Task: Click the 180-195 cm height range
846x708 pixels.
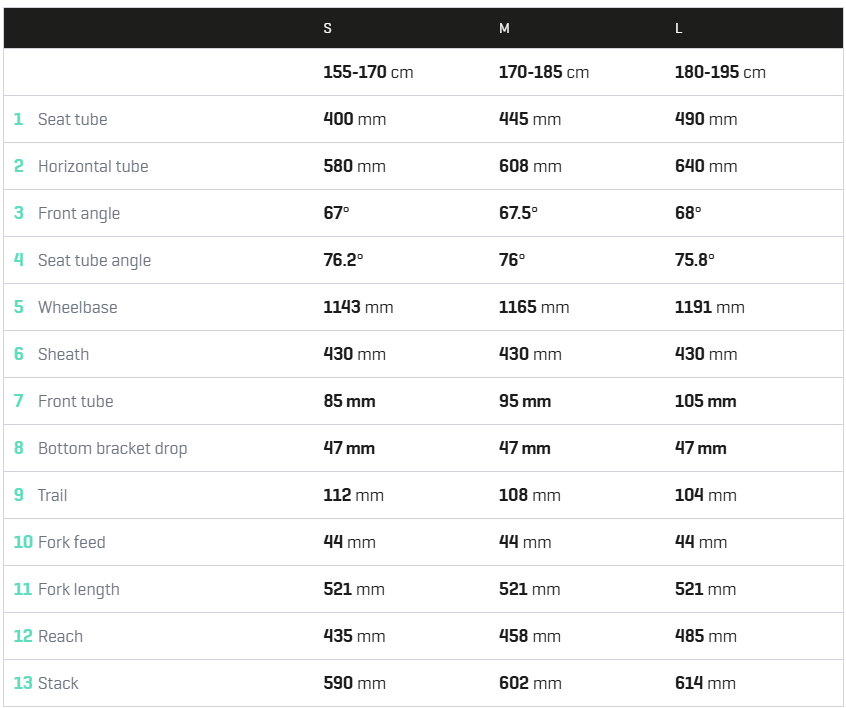Action: pyautogui.click(x=720, y=72)
